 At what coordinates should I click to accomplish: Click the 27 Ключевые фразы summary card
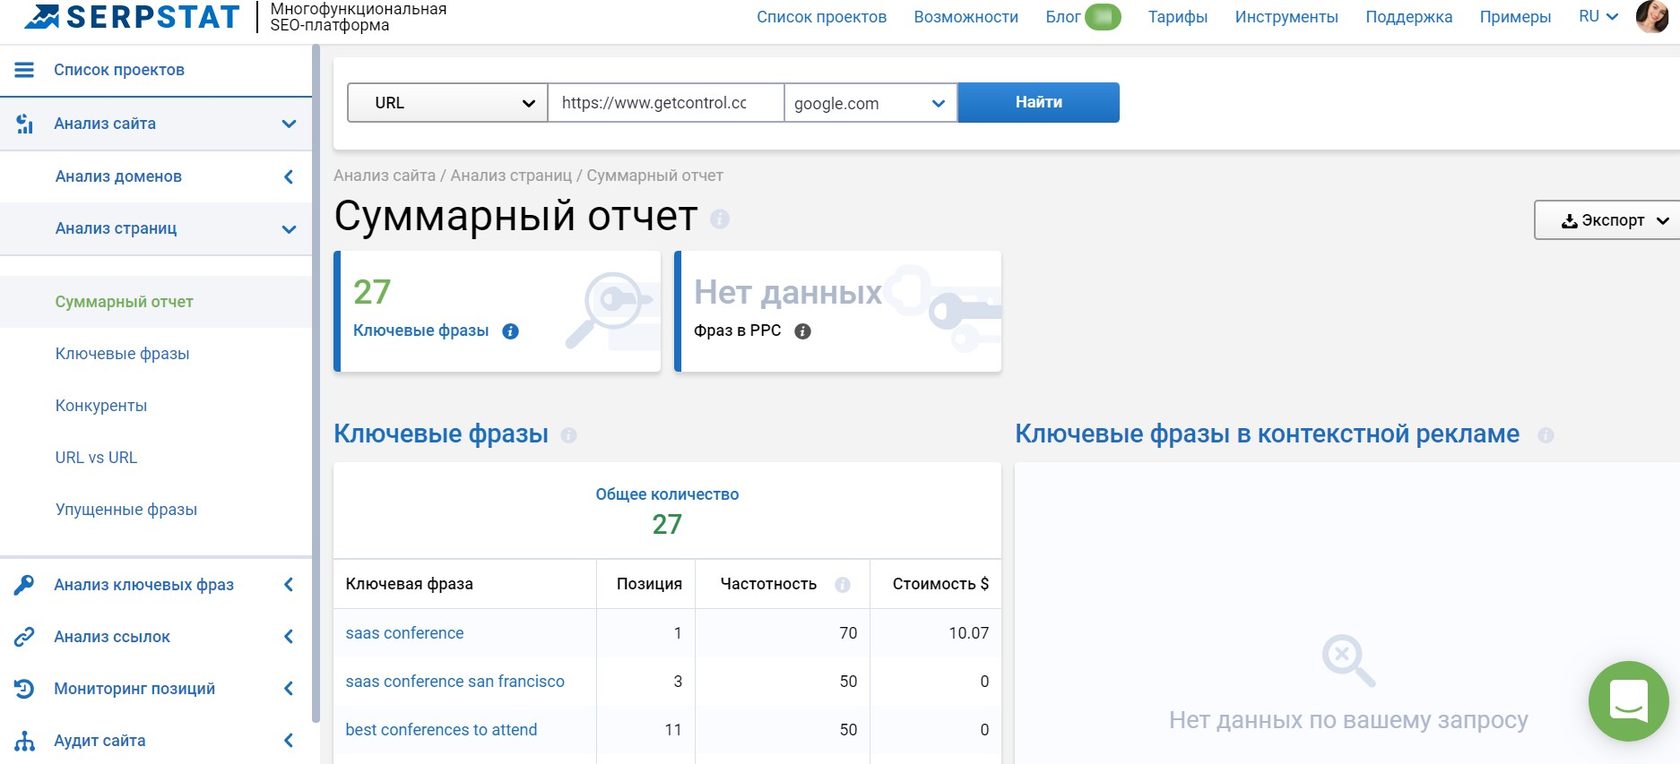pos(497,312)
